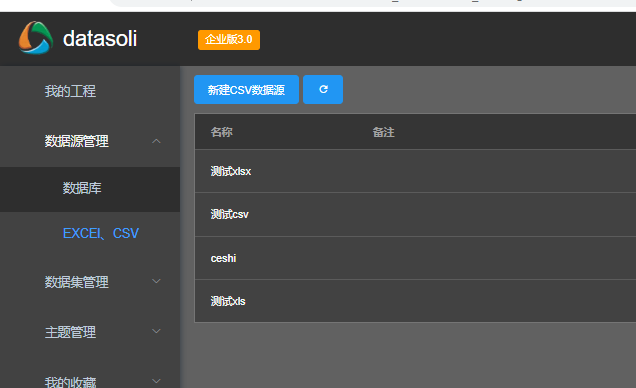Expand the 我的收藏 chevron
The image size is (636, 388).
(157, 381)
